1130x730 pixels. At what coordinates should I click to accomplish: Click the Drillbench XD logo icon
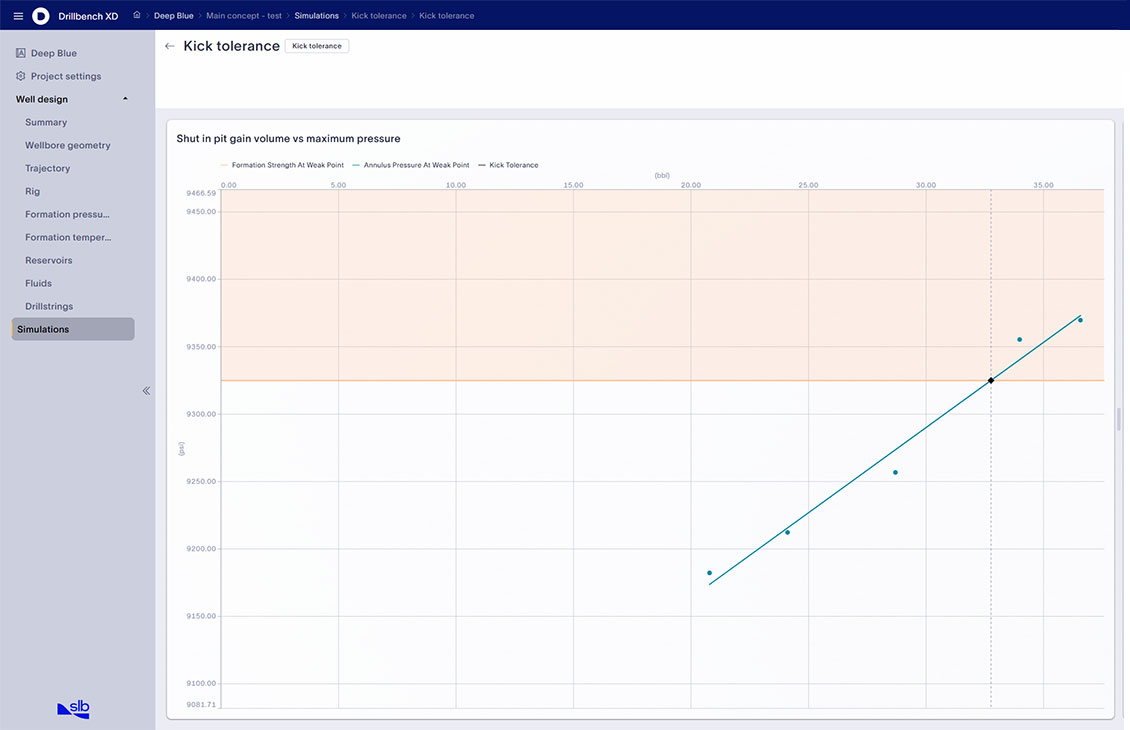pyautogui.click(x=41, y=16)
